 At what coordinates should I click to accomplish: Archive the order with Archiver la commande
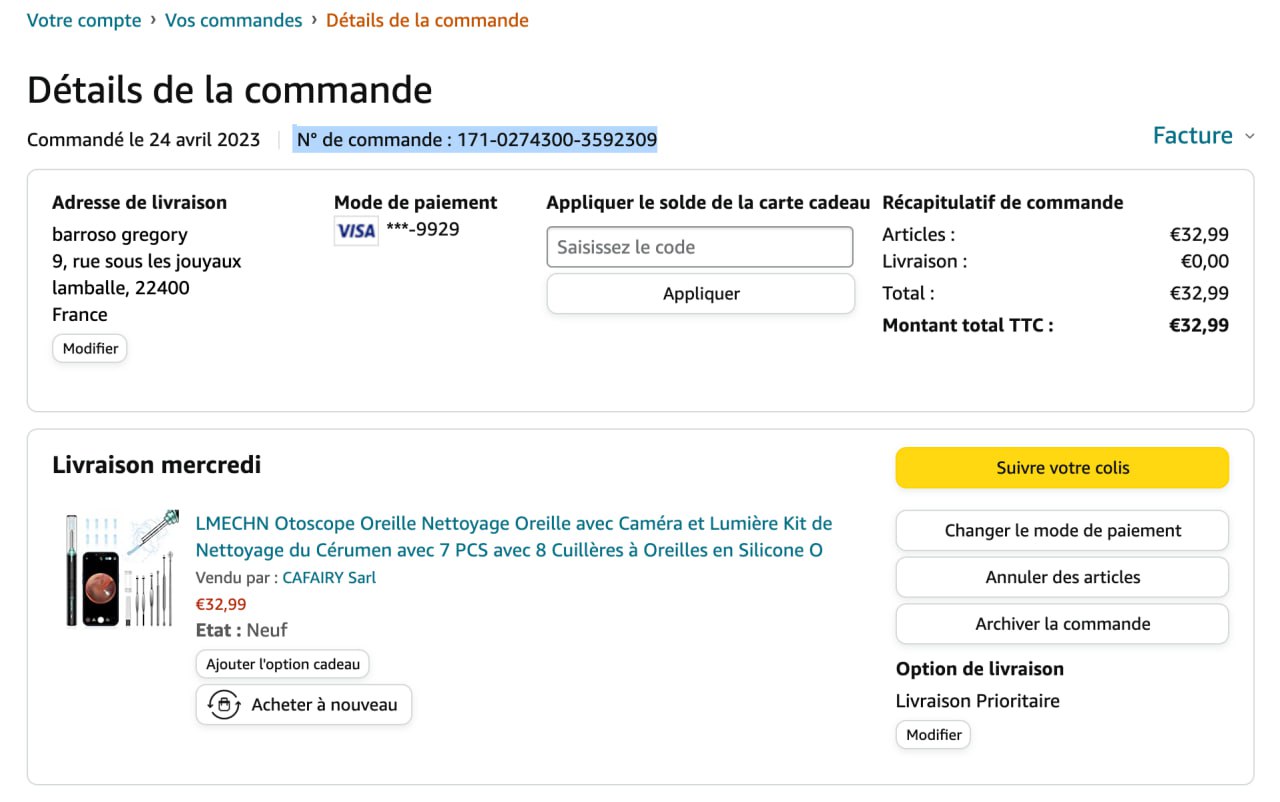click(1062, 624)
